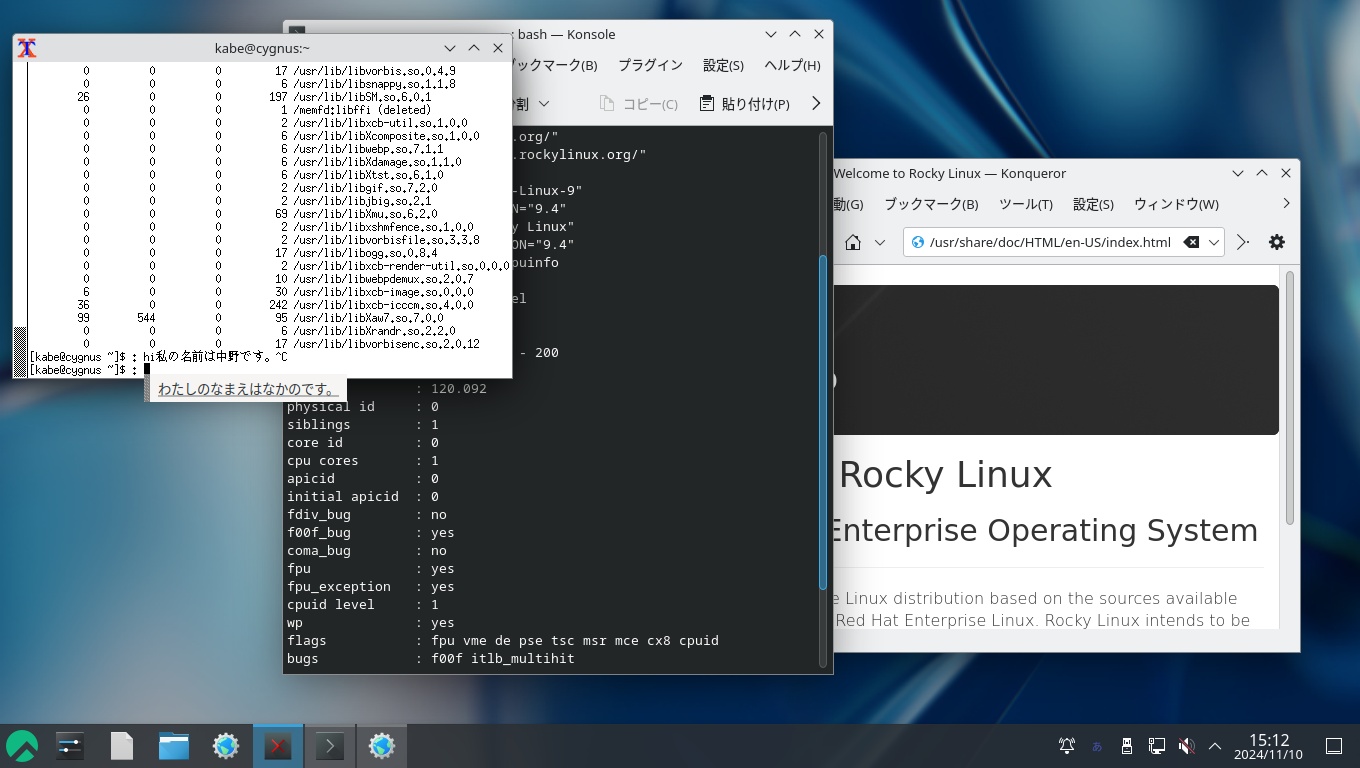Click the muted audio volume tray icon
Viewport: 1360px width, 768px height.
[1187, 746]
